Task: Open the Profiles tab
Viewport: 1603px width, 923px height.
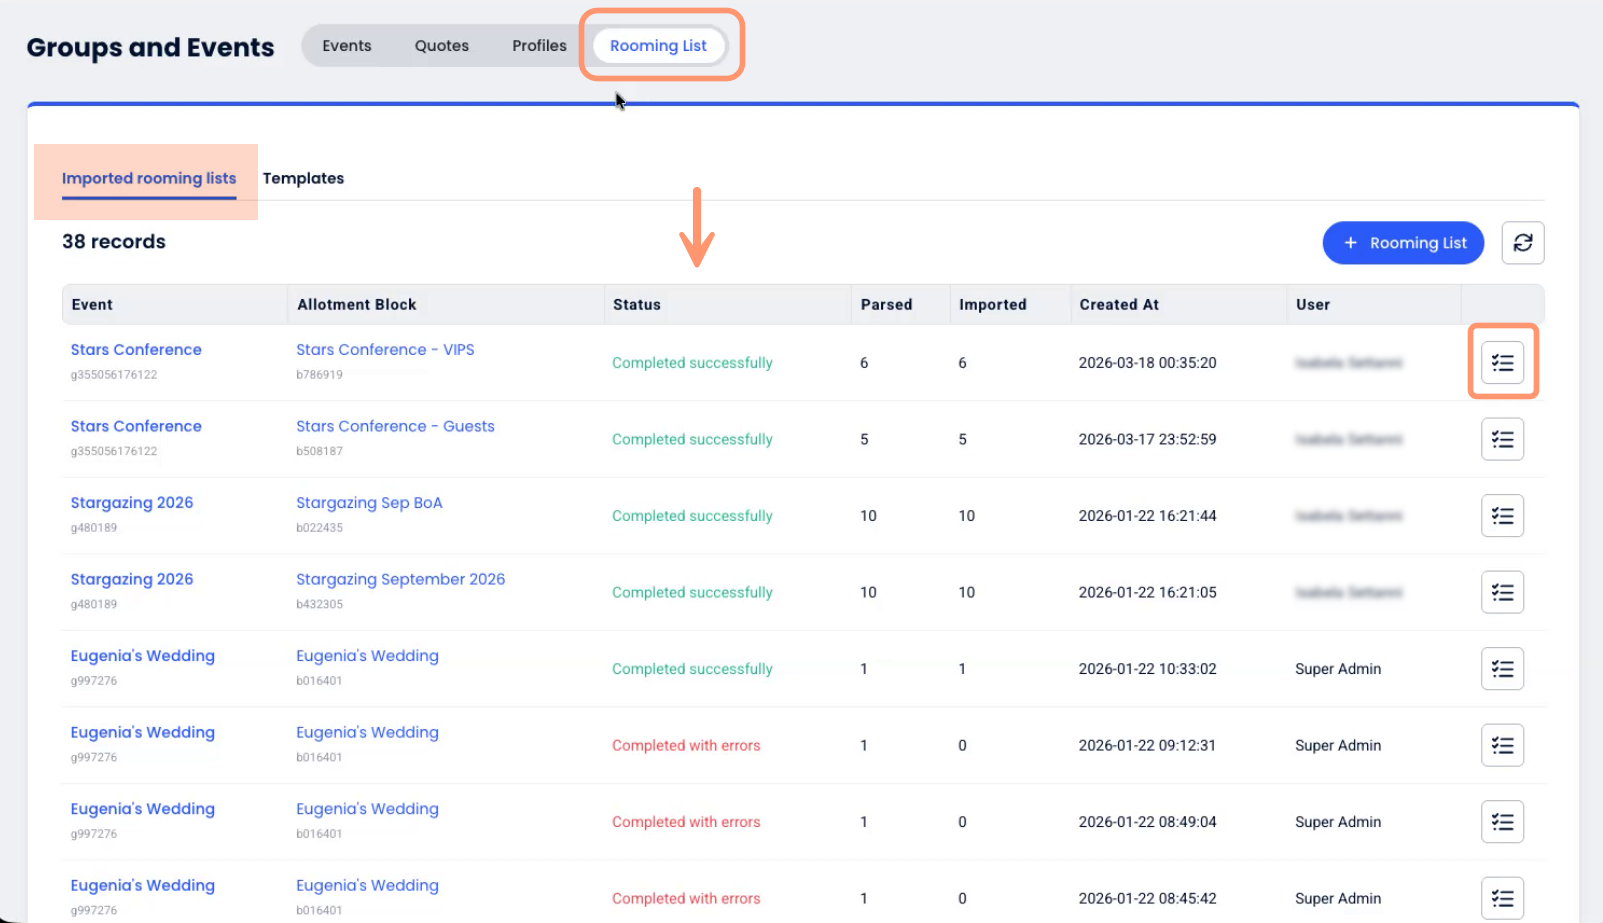Action: pyautogui.click(x=539, y=46)
